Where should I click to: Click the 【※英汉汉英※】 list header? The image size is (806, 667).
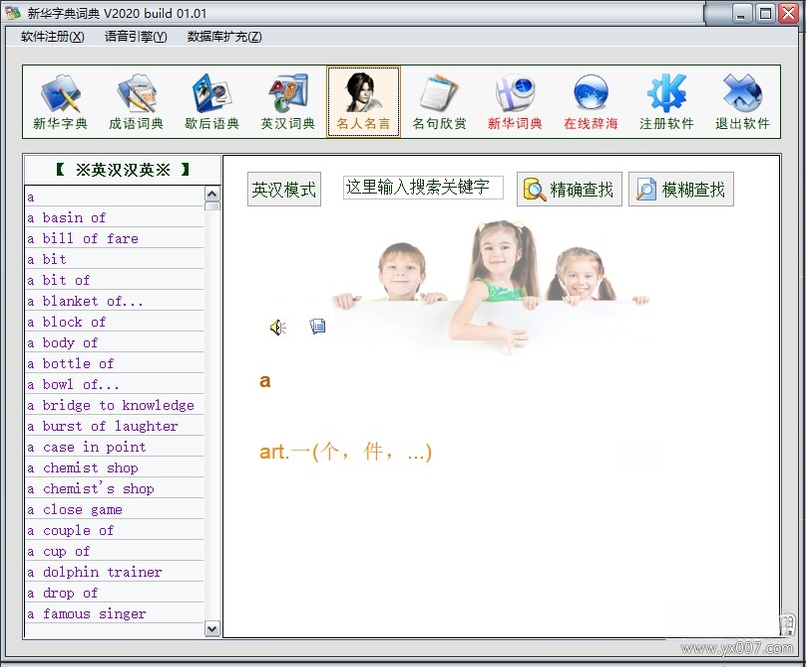pyautogui.click(x=122, y=170)
